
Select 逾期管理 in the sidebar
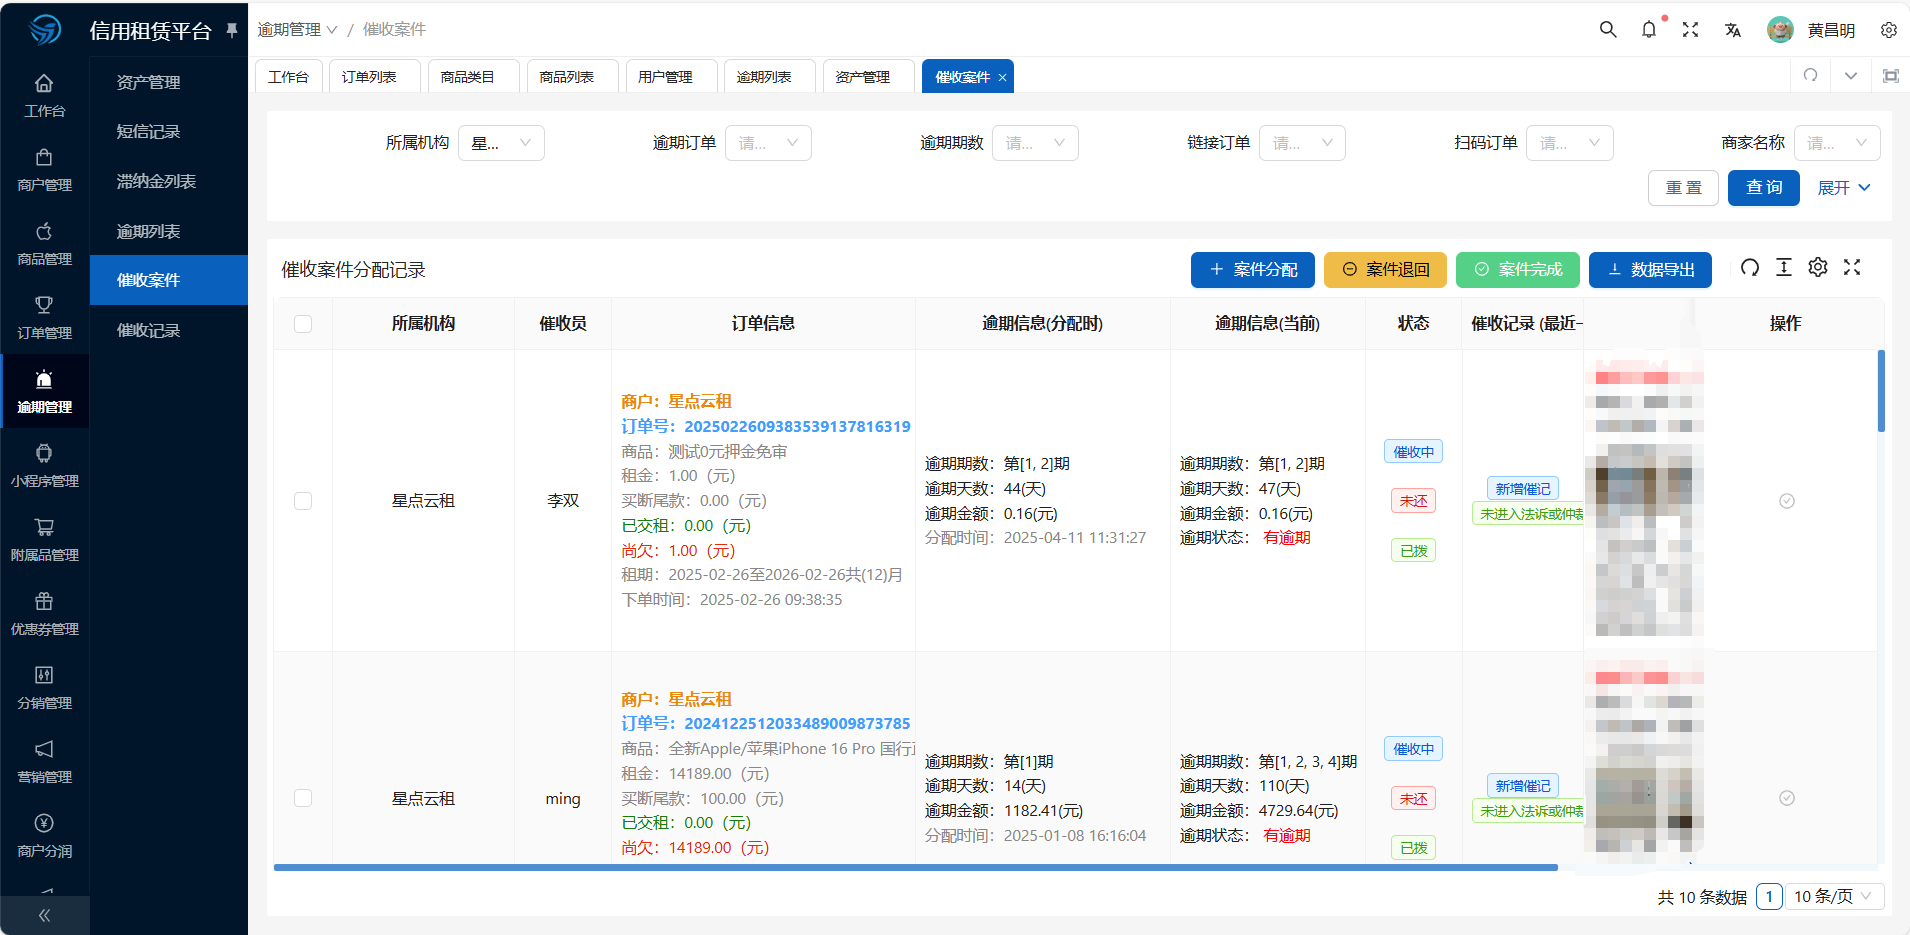[44, 392]
